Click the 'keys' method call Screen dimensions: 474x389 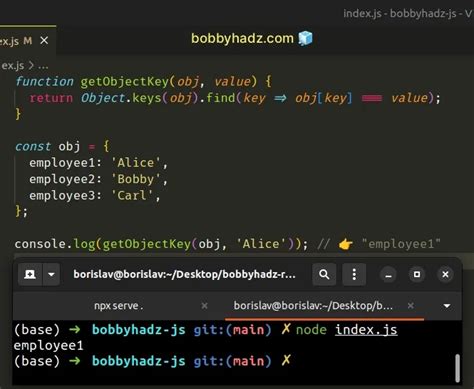(x=147, y=98)
